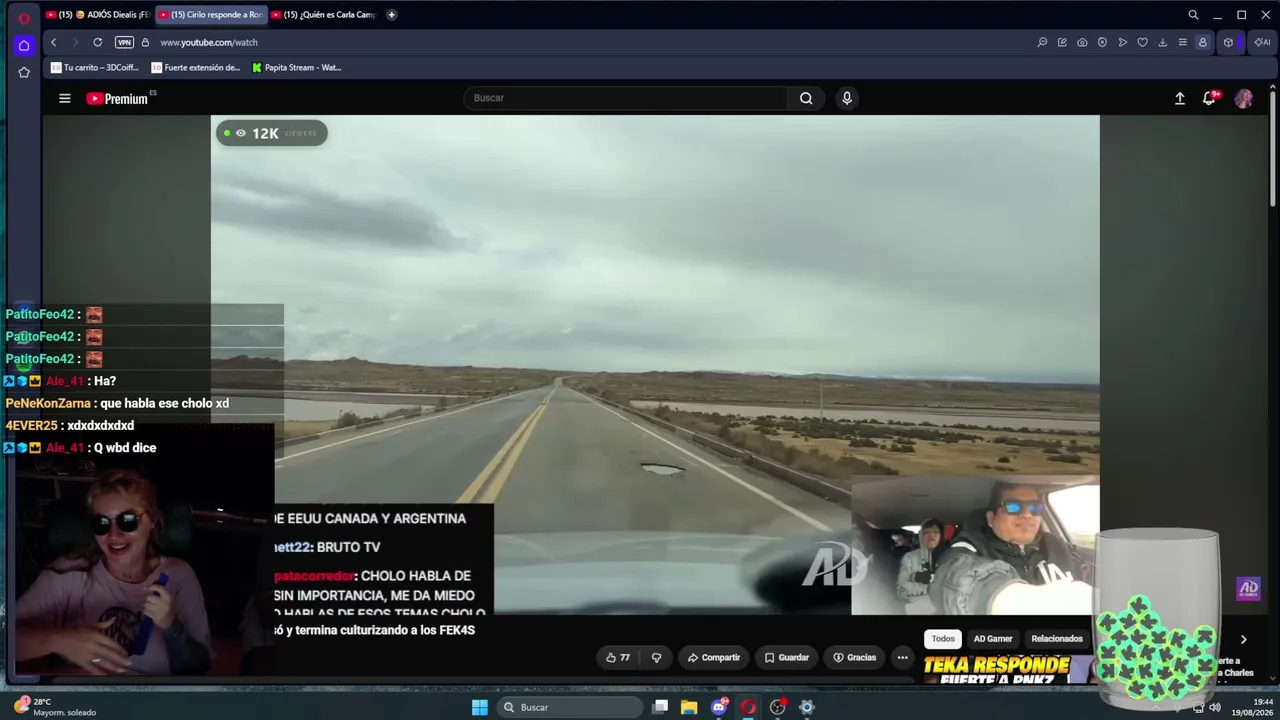This screenshot has width=1280, height=720.
Task: Select the 'Todos' filter chip
Action: [943, 639]
